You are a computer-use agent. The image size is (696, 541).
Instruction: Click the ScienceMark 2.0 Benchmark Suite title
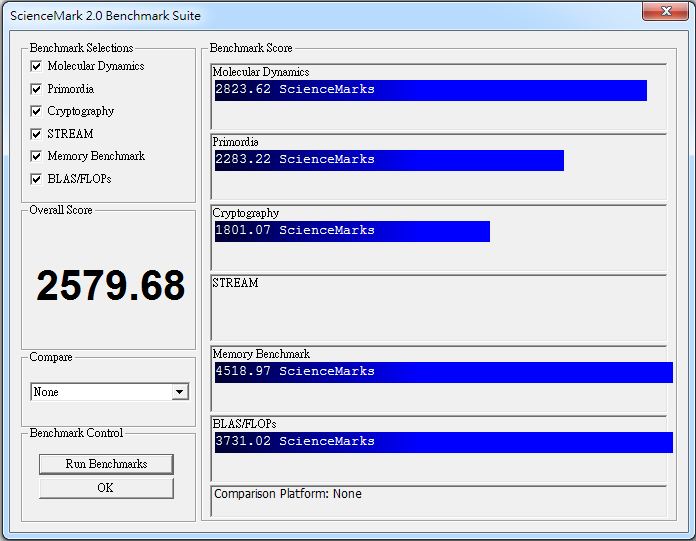pyautogui.click(x=105, y=16)
